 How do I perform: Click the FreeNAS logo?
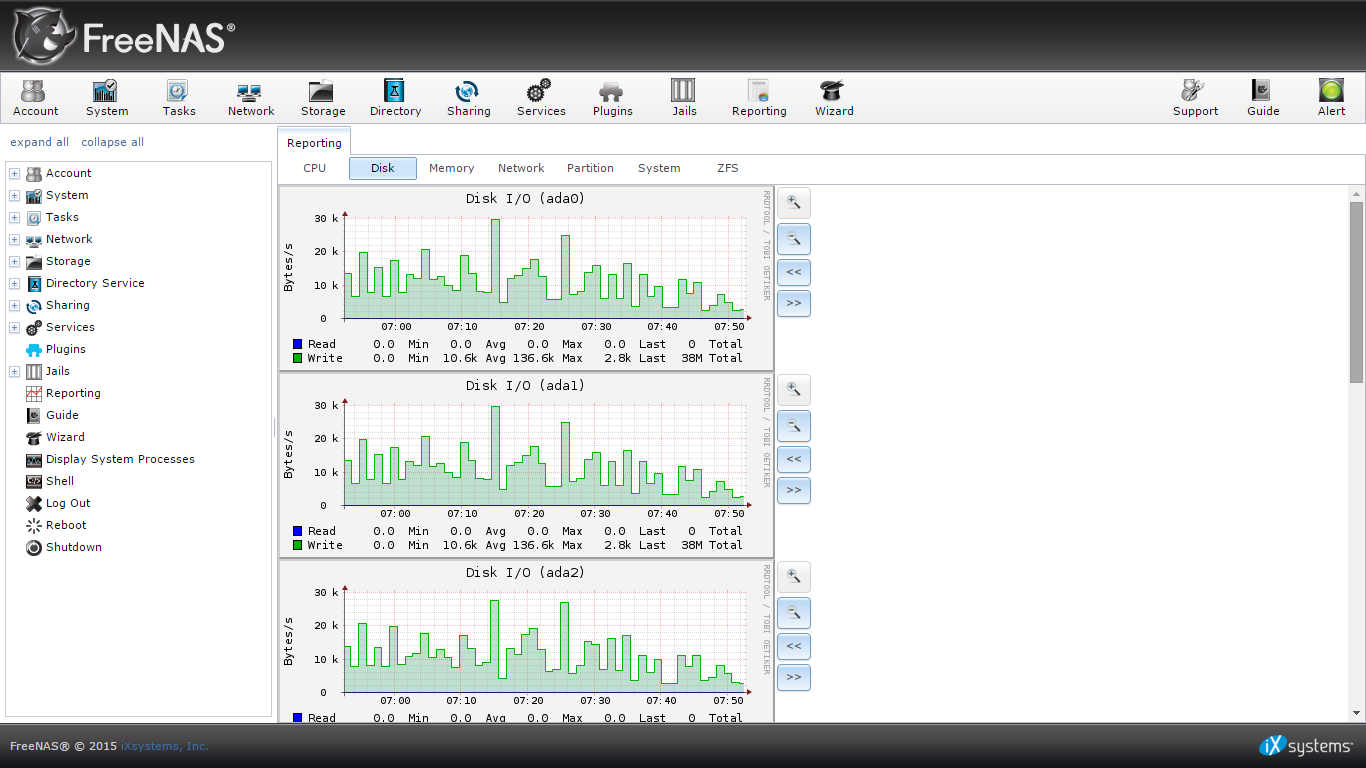pyautogui.click(x=124, y=36)
